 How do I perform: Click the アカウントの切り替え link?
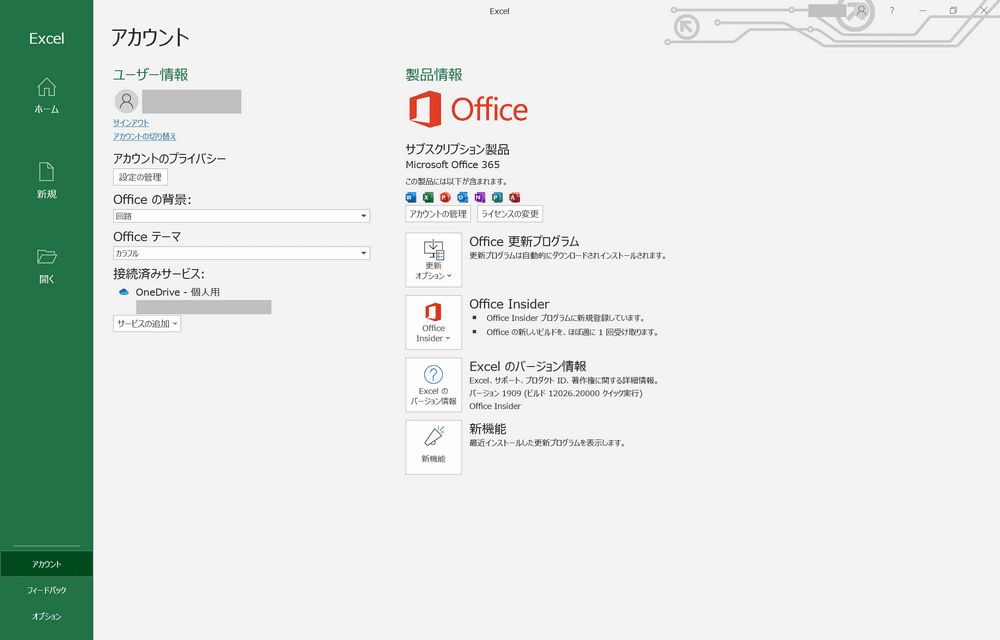pyautogui.click(x=145, y=136)
